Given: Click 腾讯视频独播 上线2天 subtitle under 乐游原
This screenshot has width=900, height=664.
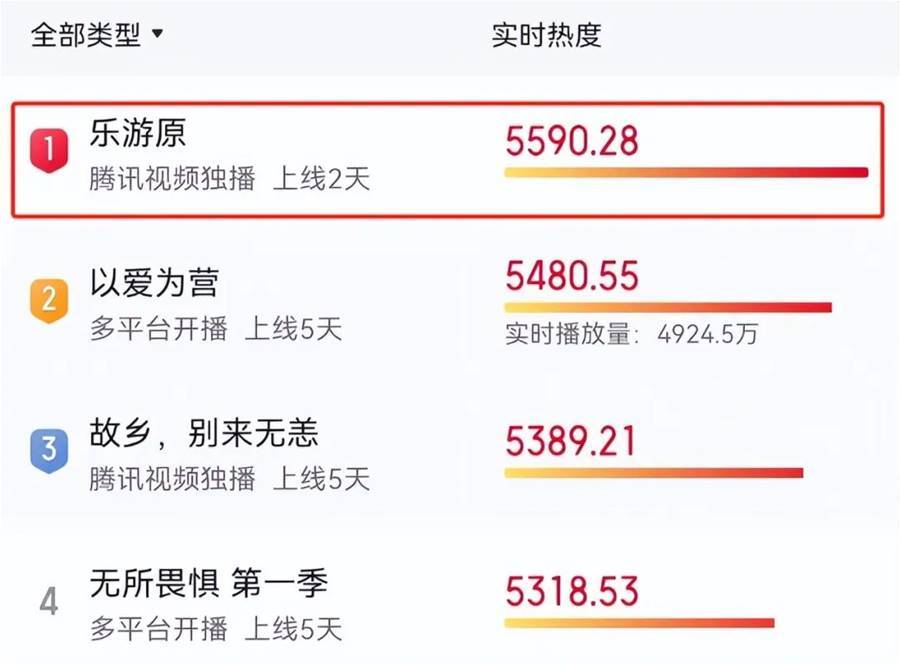Looking at the screenshot, I should (x=230, y=178).
